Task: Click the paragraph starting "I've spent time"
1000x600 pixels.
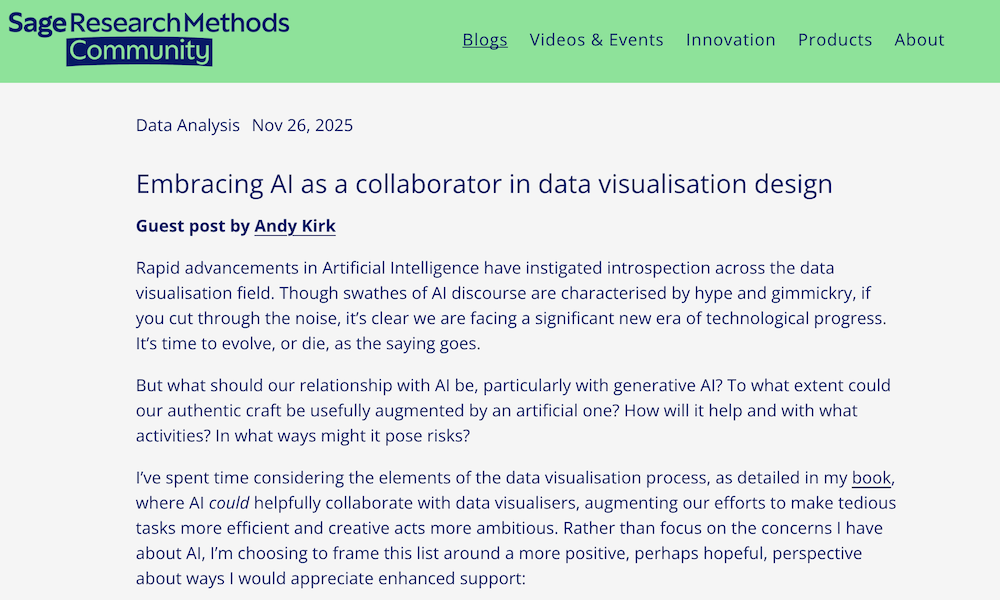Action: 500,528
